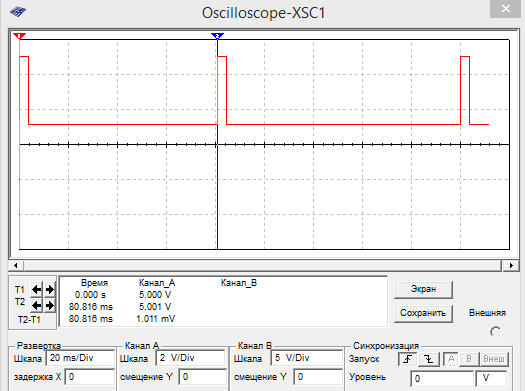Click the Канал_B column header
The image size is (525, 391).
click(239, 283)
